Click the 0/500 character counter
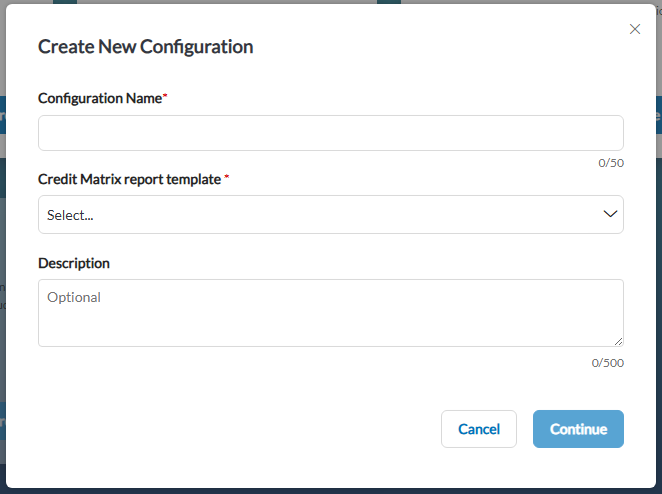The width and height of the screenshot is (662, 494). click(608, 363)
